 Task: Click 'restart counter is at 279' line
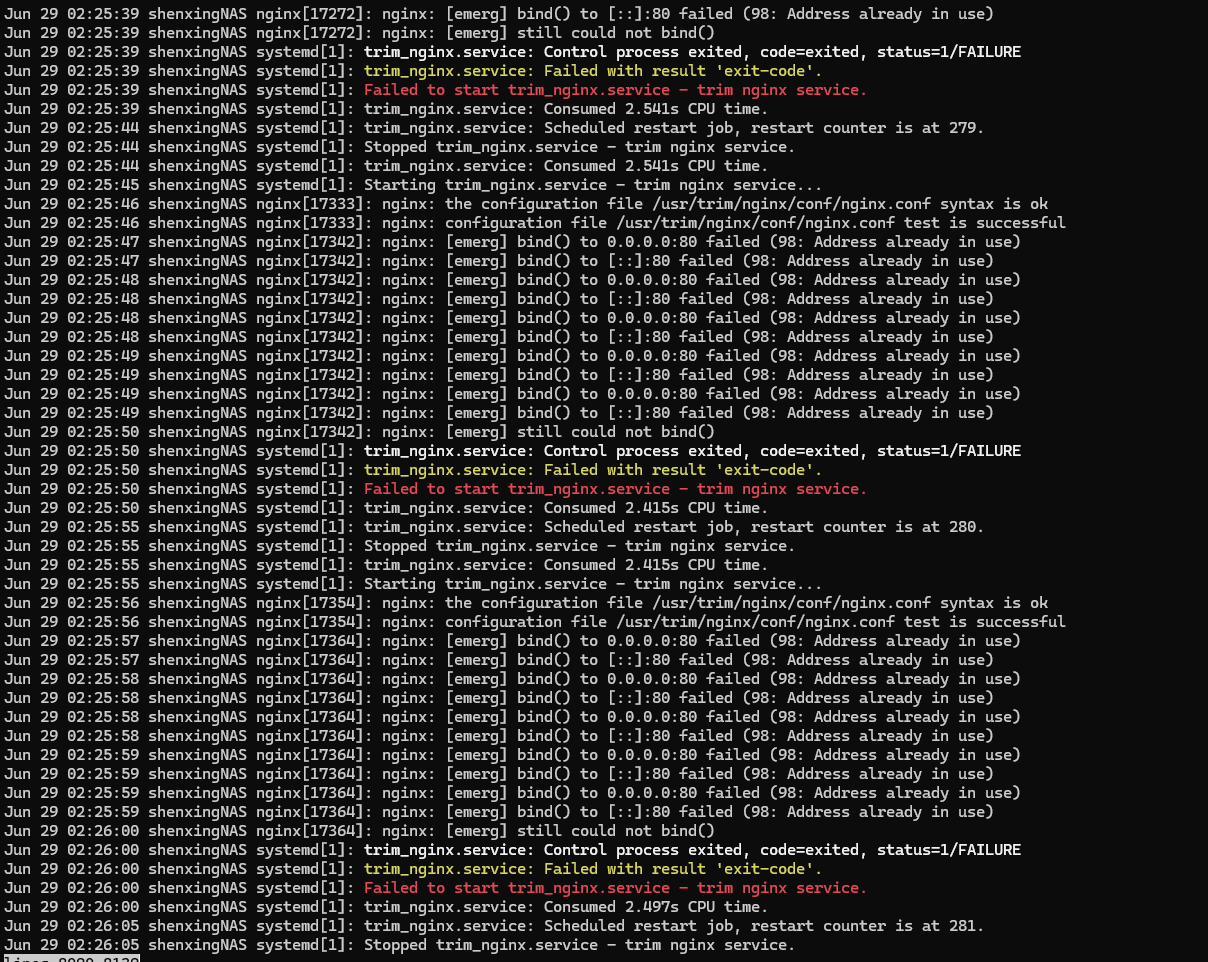coord(495,128)
